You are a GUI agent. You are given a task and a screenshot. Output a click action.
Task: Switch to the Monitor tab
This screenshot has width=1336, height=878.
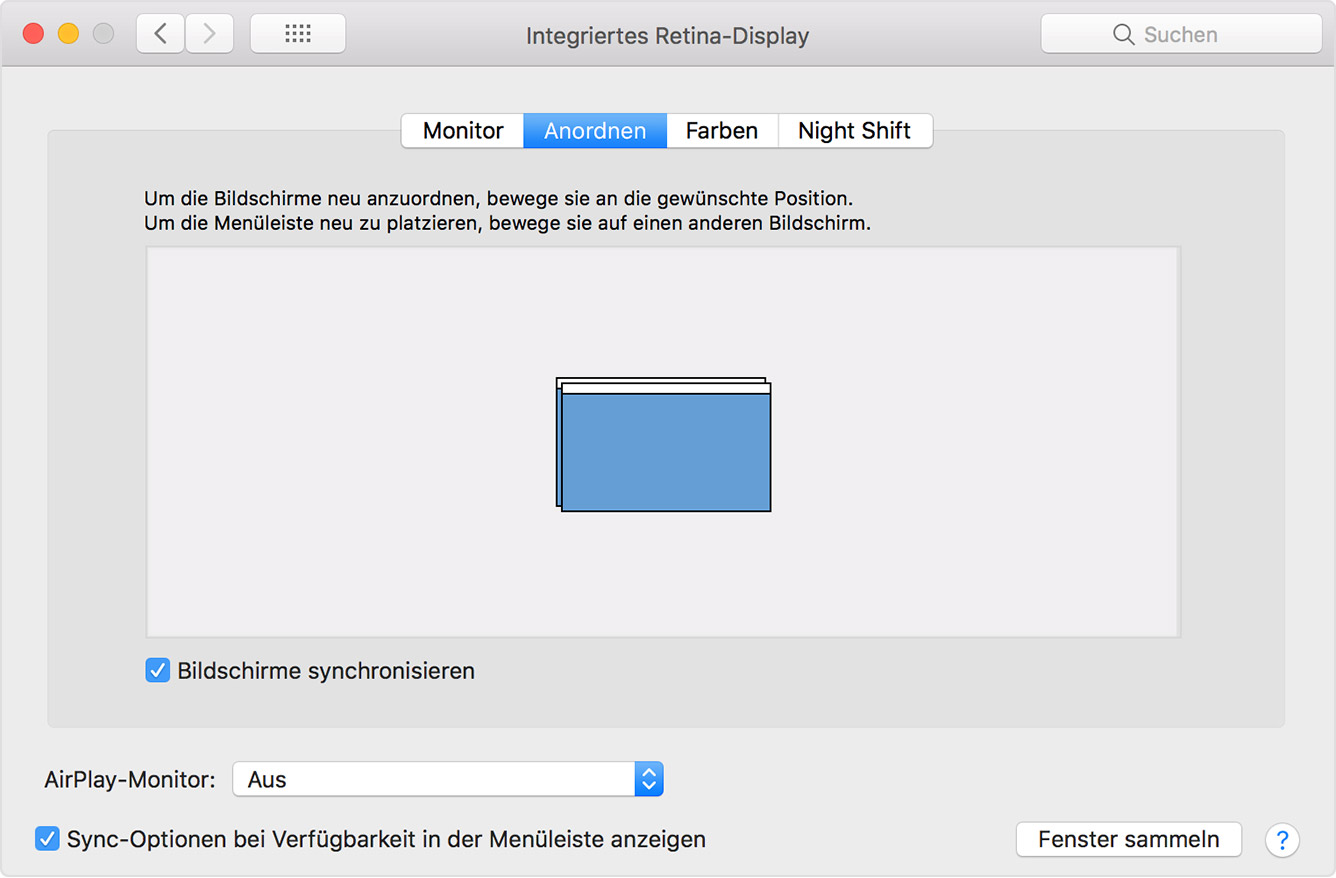pyautogui.click(x=463, y=131)
